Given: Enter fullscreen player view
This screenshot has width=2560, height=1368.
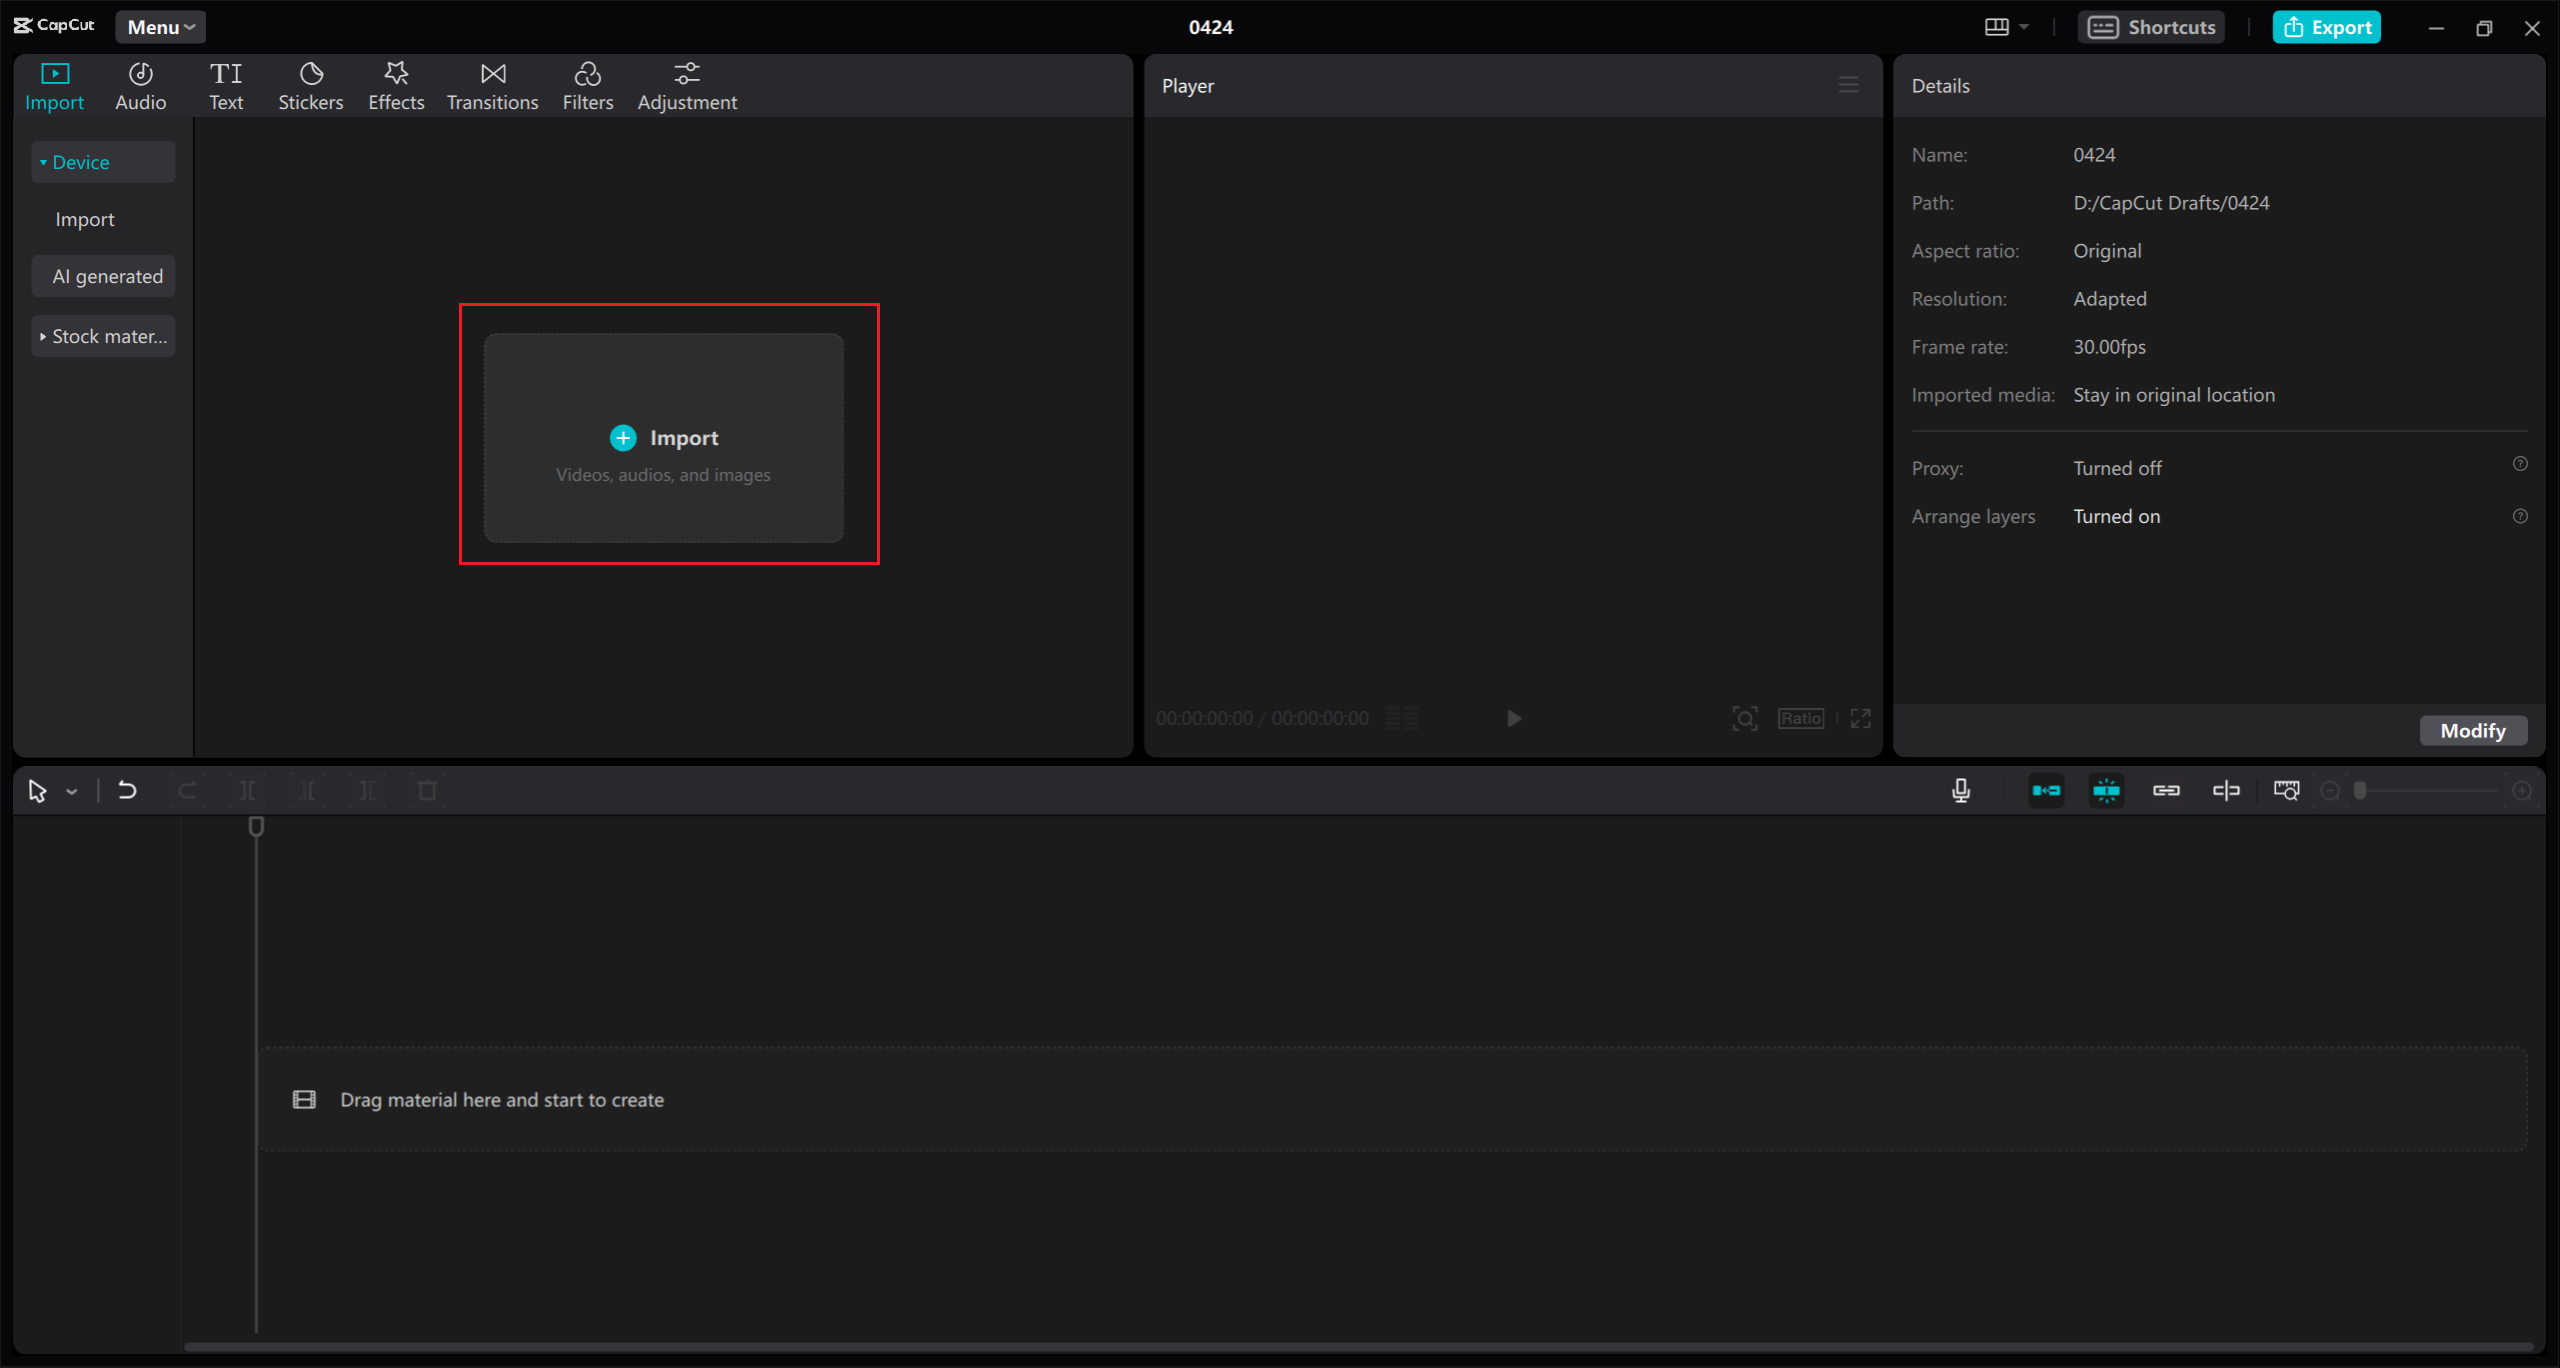Looking at the screenshot, I should tap(1860, 718).
